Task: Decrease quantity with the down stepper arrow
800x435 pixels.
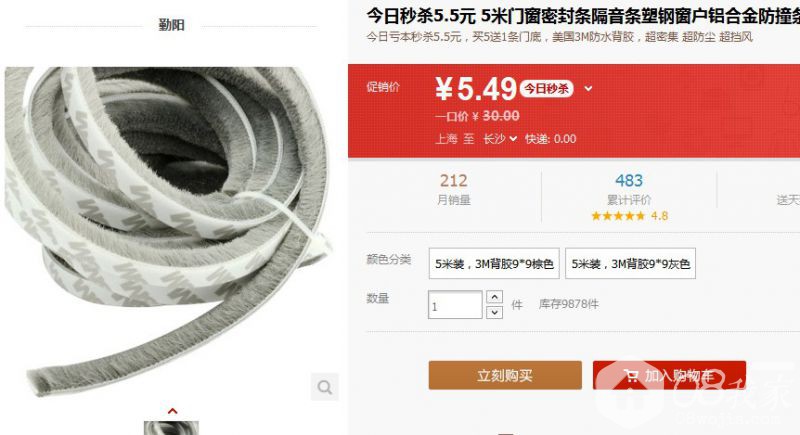Action: coord(494,312)
